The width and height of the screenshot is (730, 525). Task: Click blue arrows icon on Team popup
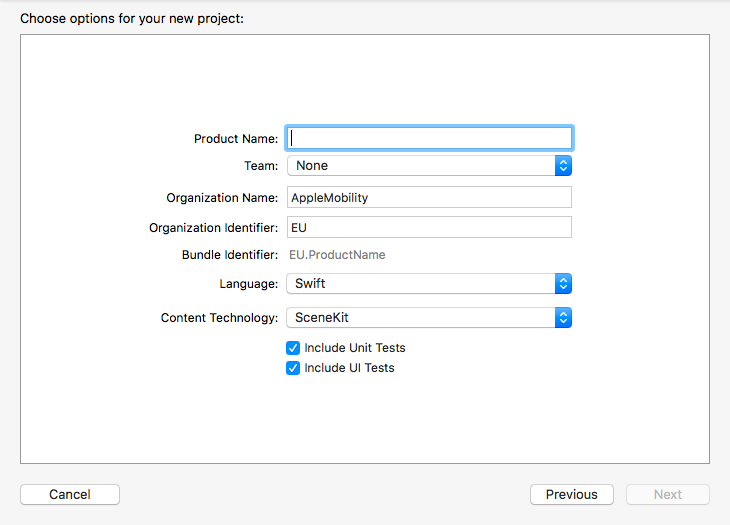tap(563, 166)
